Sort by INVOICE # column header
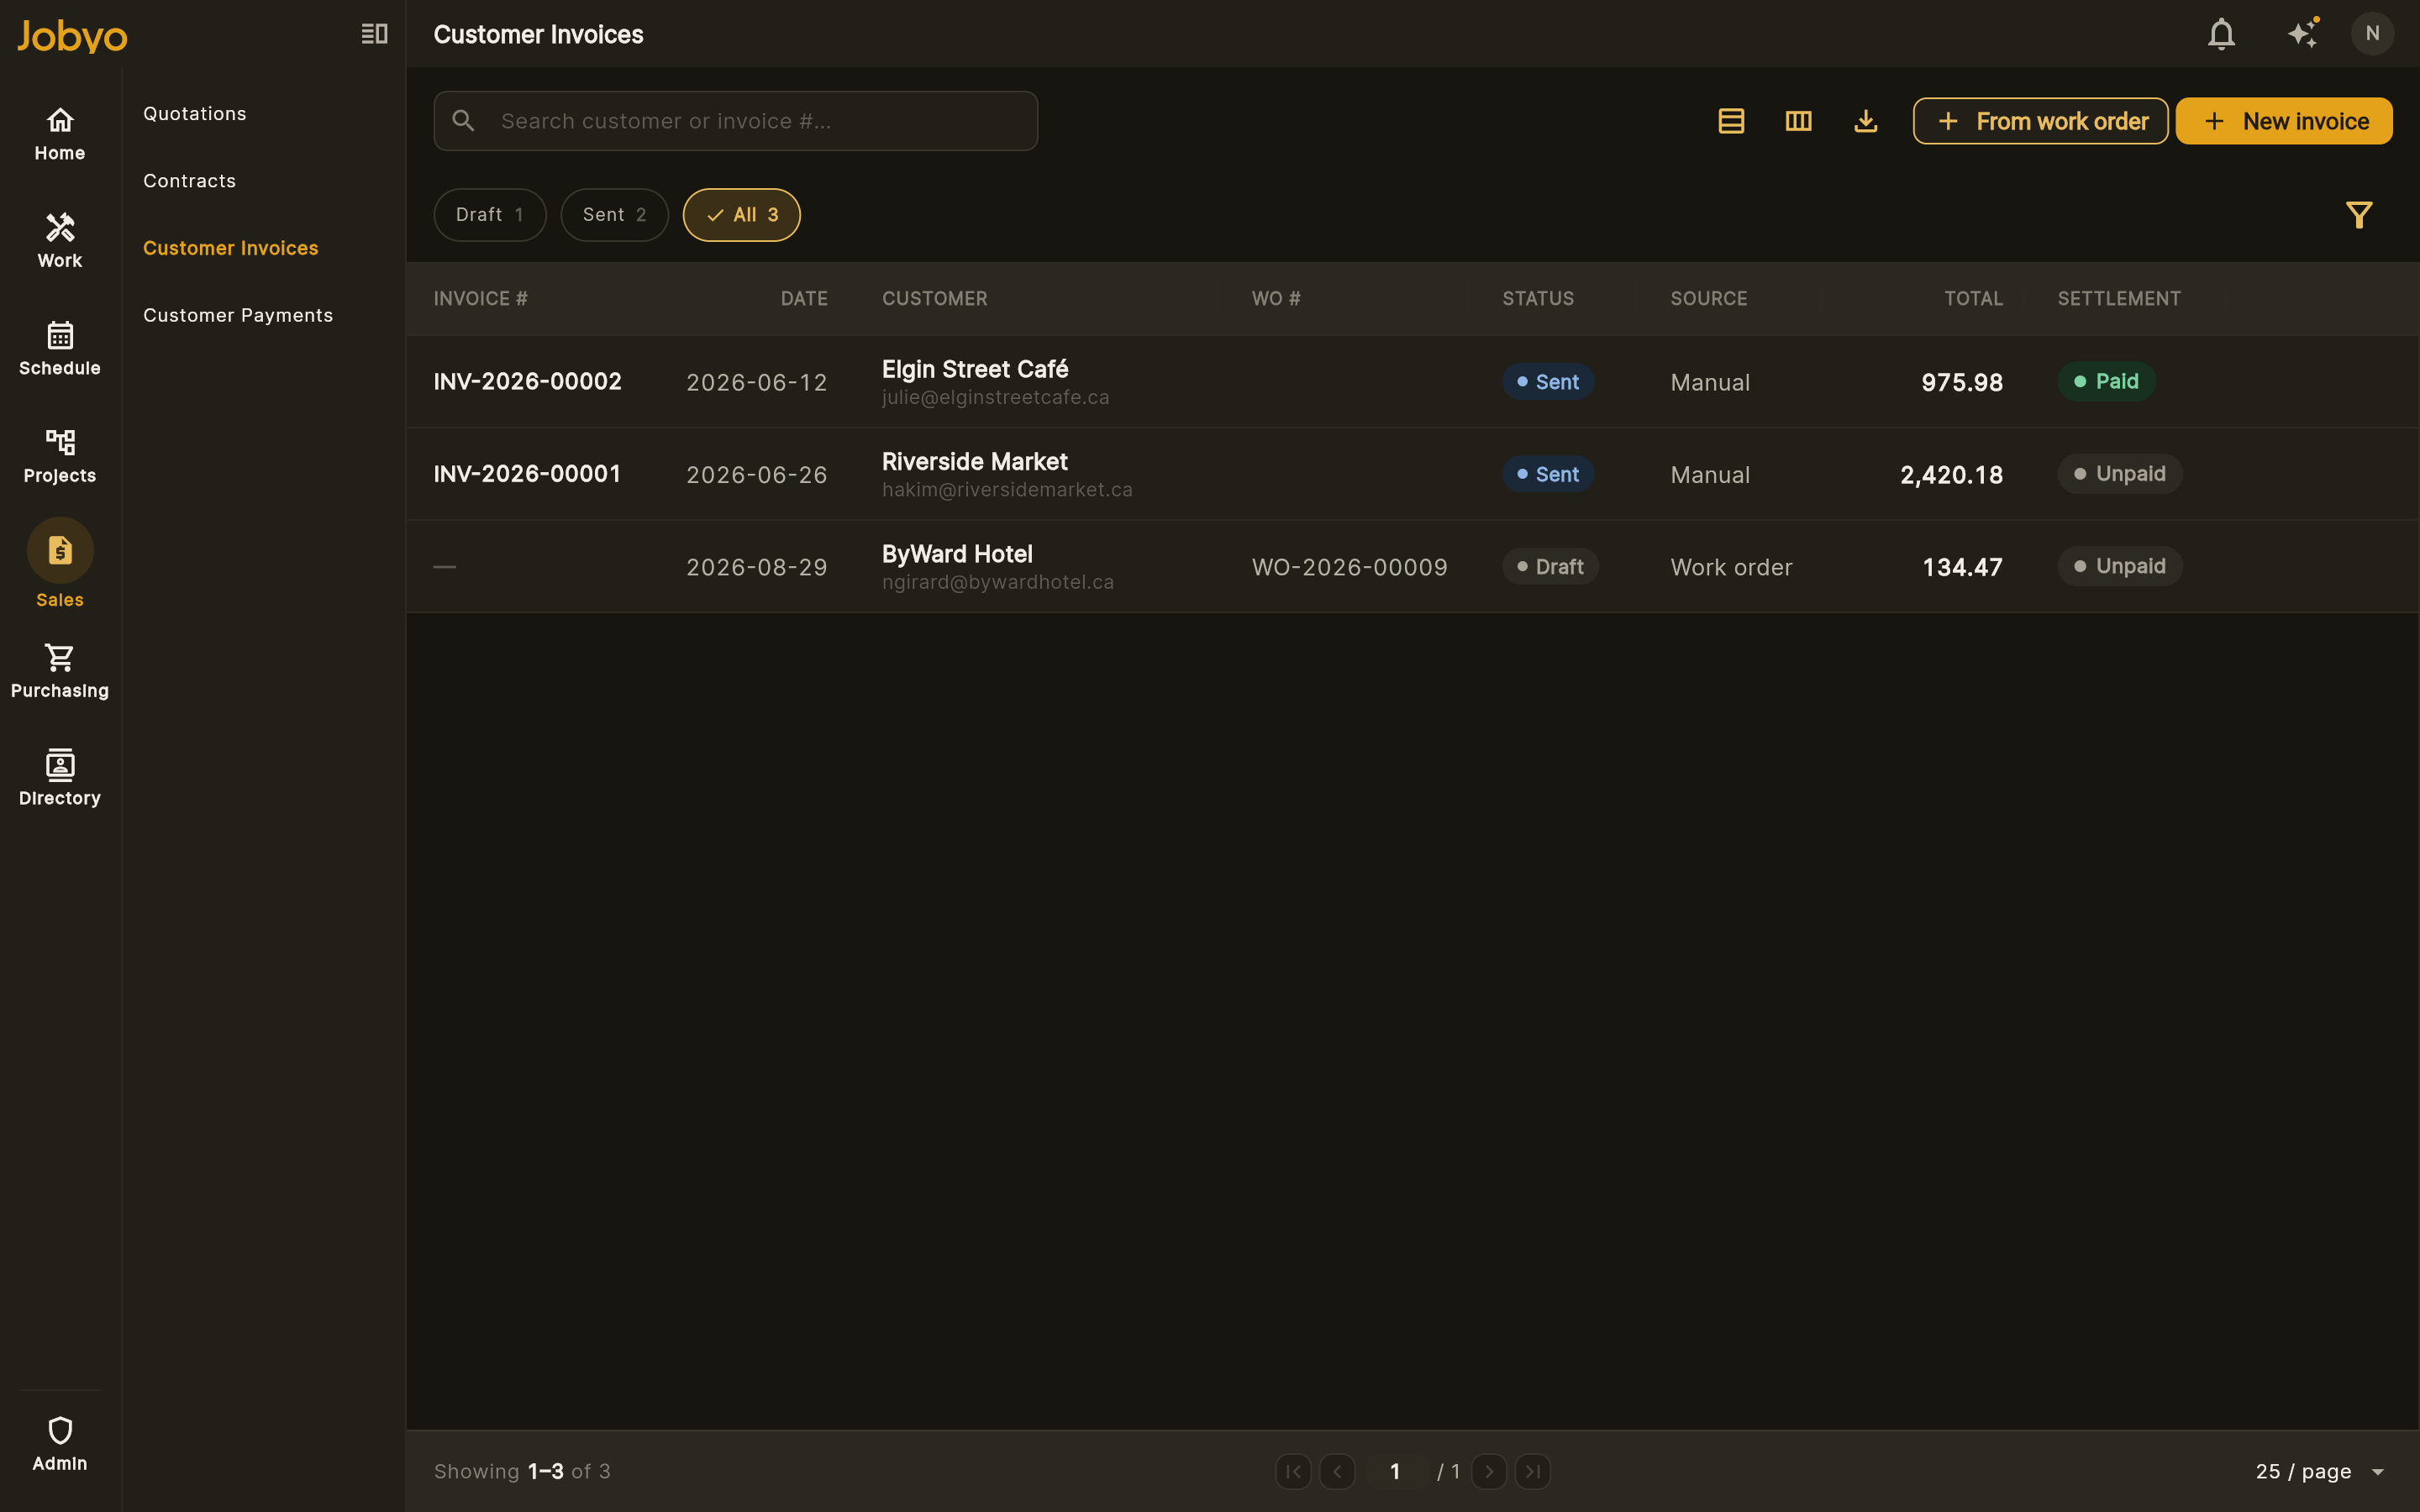This screenshot has height=1512, width=2420. point(481,299)
